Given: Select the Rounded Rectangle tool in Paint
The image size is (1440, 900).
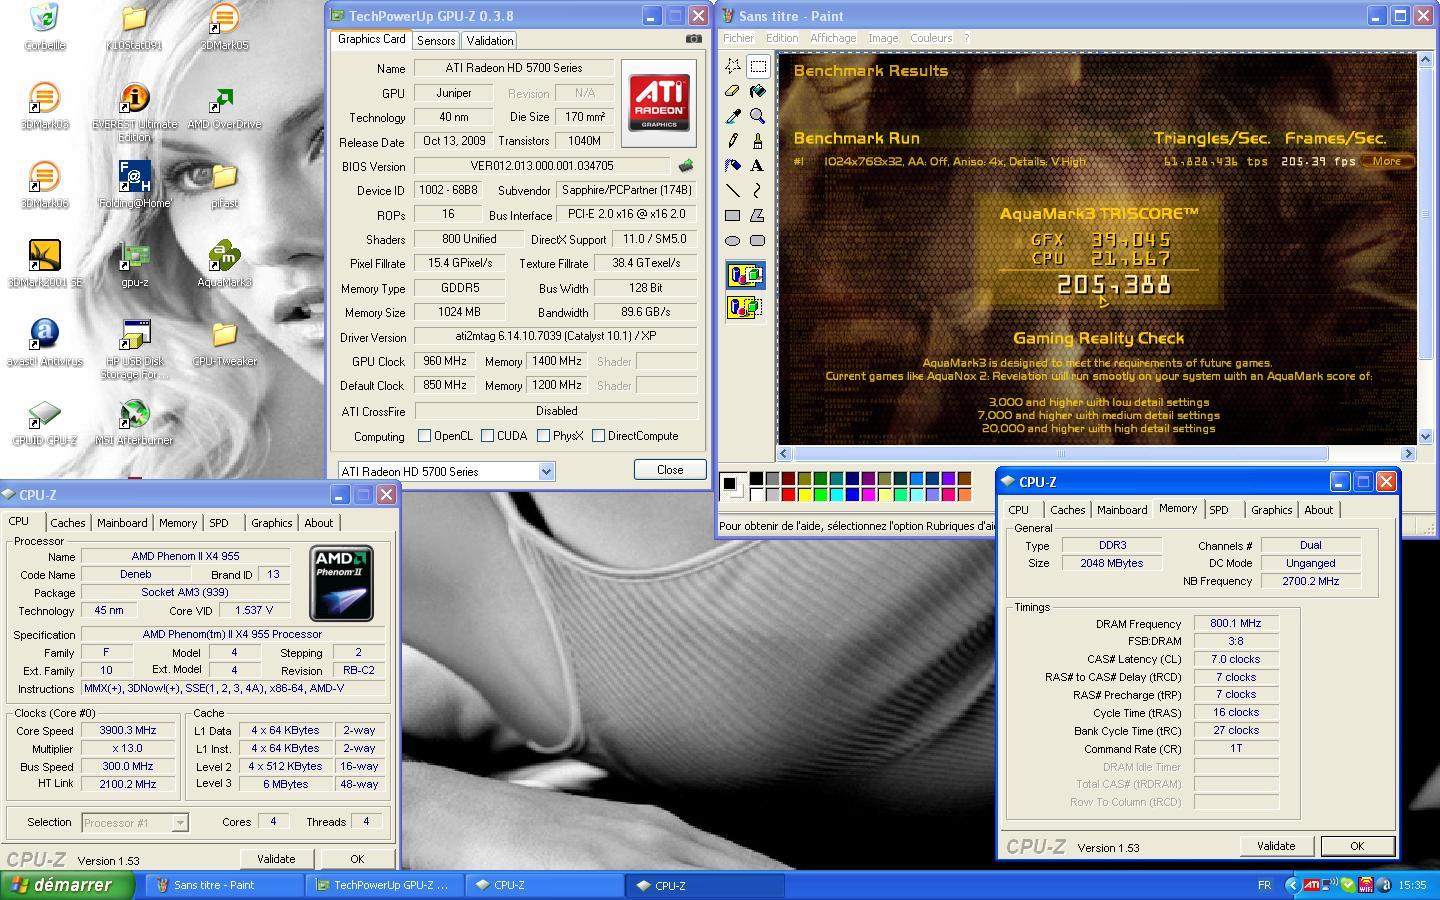Looking at the screenshot, I should click(x=757, y=240).
